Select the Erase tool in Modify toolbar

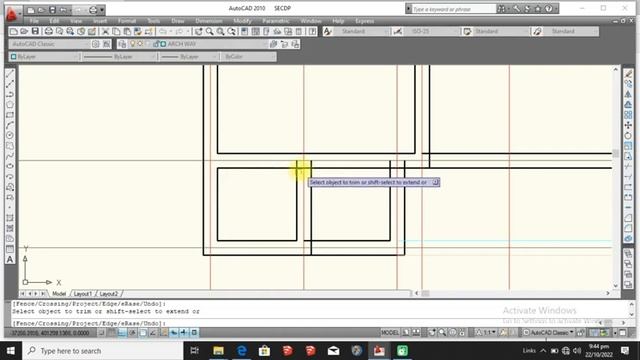pyautogui.click(x=628, y=74)
